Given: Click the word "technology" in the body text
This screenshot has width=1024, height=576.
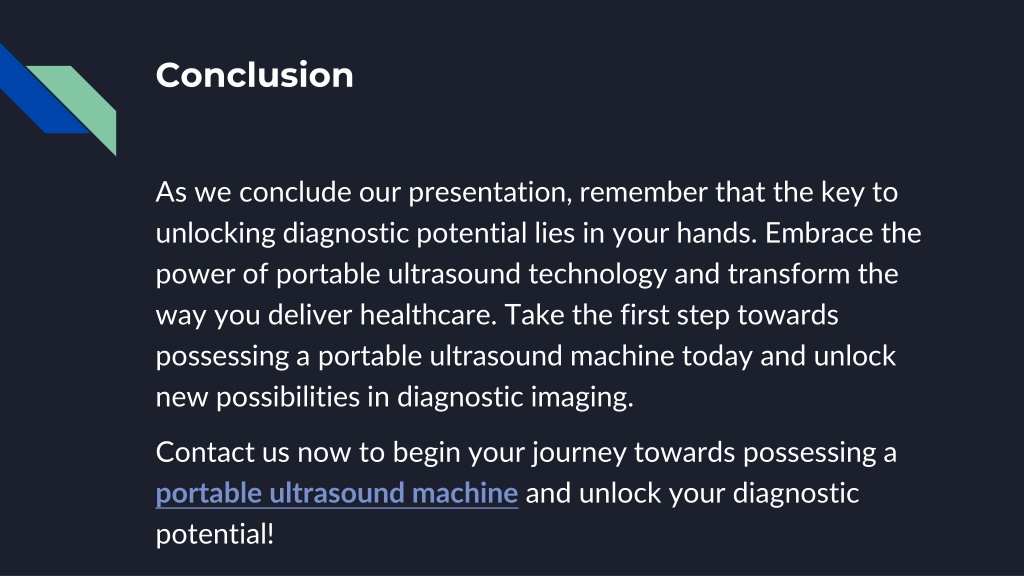Looking at the screenshot, I should [x=598, y=274].
